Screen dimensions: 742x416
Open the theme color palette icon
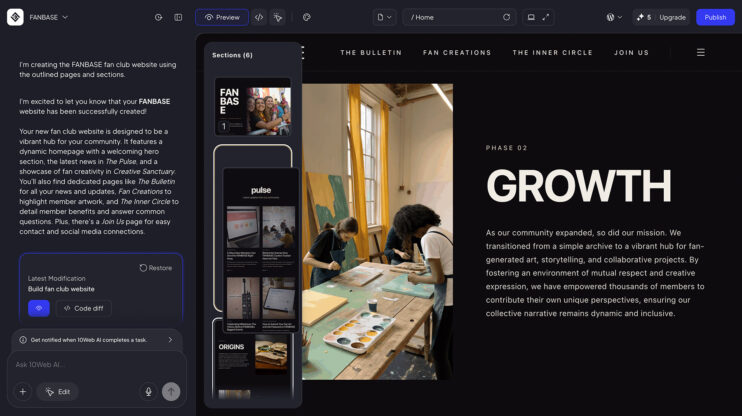click(307, 17)
